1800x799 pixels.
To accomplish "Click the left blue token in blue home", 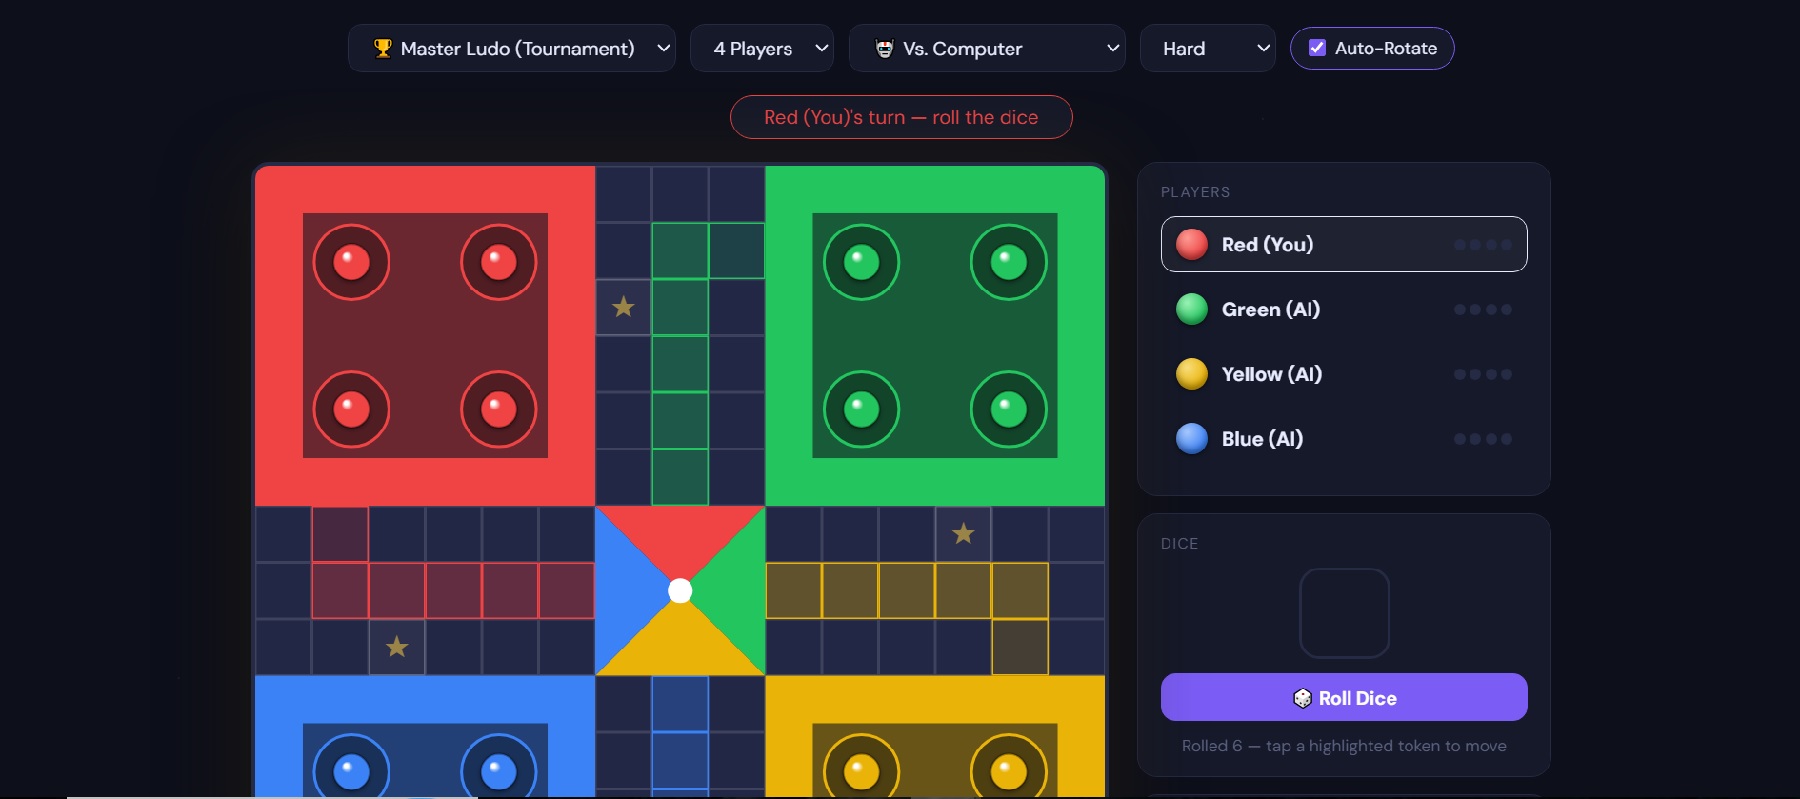I will 351,770.
